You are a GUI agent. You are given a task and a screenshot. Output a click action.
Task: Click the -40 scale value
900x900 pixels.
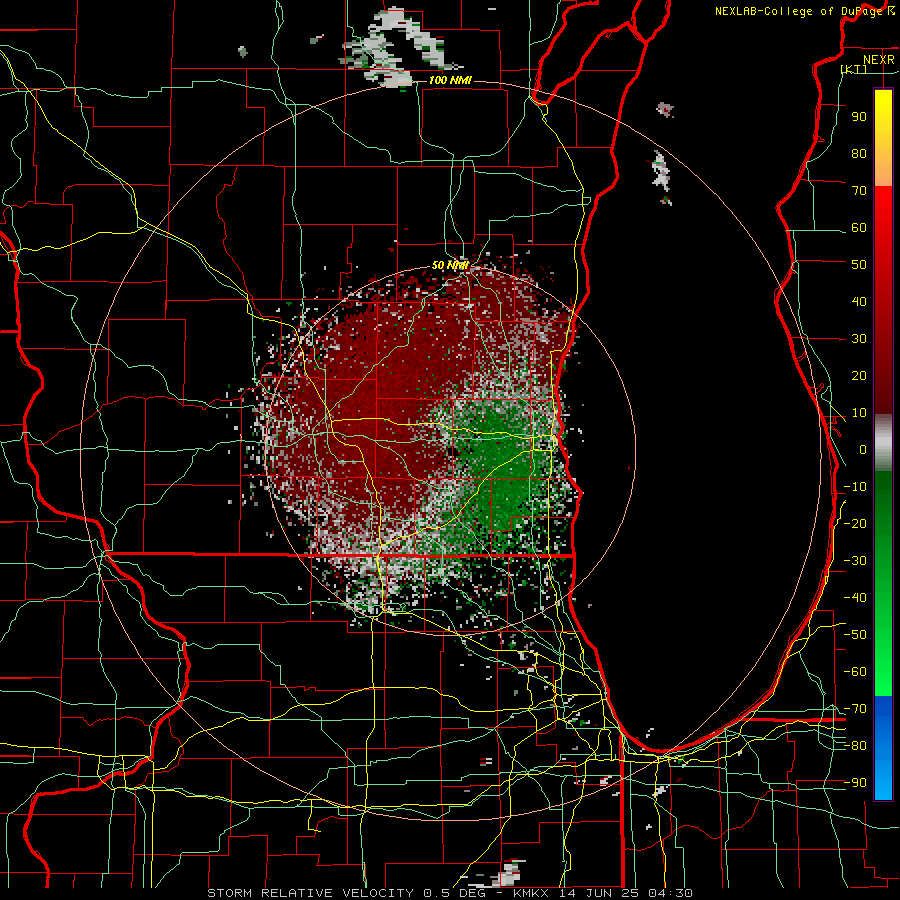tap(855, 598)
